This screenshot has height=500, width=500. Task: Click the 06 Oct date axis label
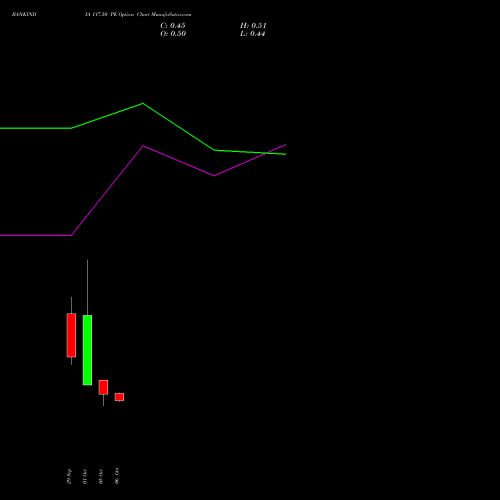(x=117, y=476)
